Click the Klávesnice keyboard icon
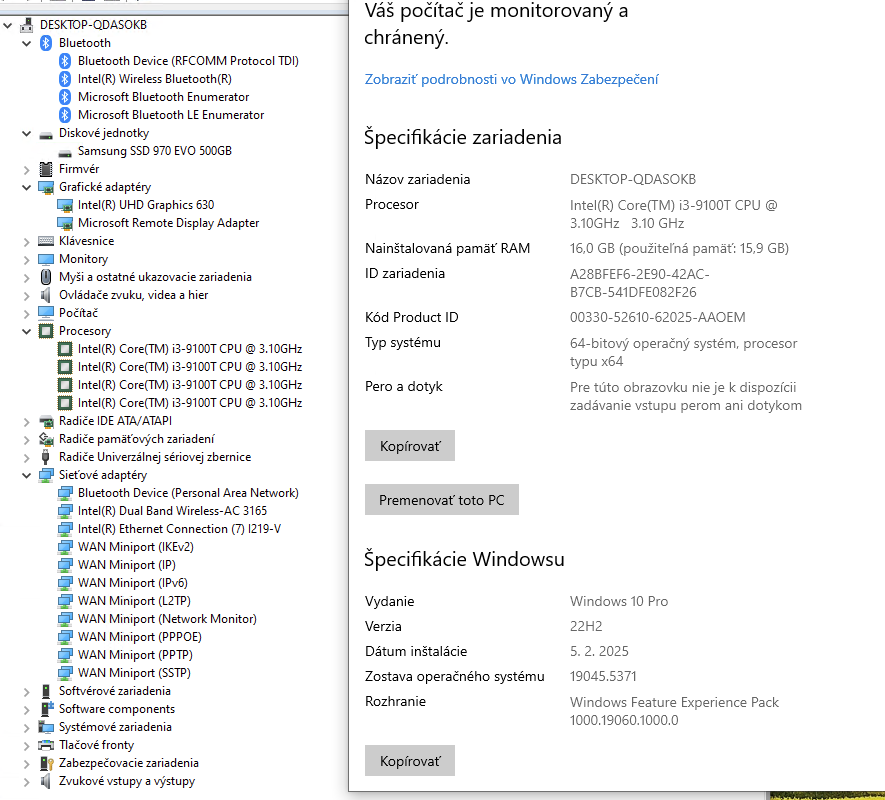This screenshot has height=800, width=885. coord(46,241)
